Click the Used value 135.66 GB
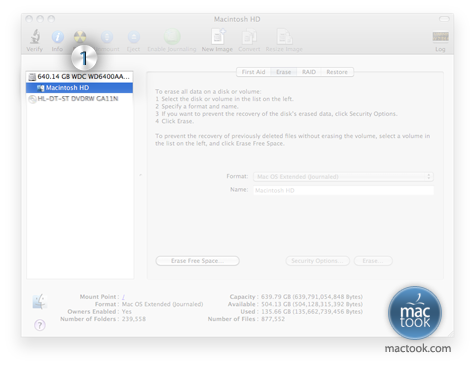Screen dimensions: 475x366 point(312,311)
